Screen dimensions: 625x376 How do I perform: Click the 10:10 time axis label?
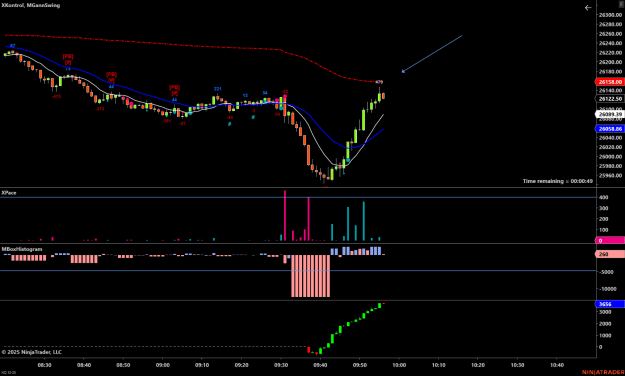click(439, 365)
